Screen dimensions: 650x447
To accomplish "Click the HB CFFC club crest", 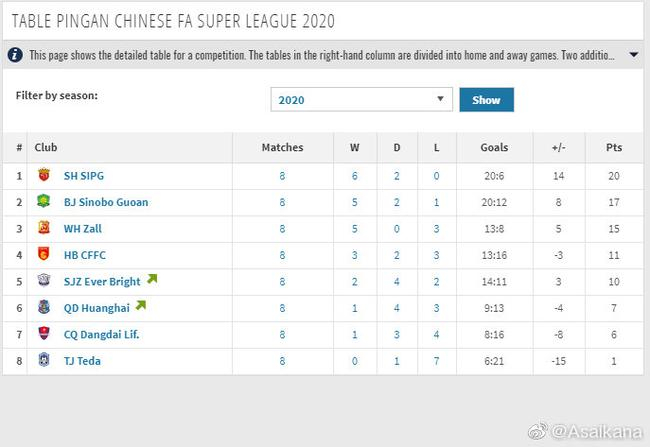I will click(42, 254).
